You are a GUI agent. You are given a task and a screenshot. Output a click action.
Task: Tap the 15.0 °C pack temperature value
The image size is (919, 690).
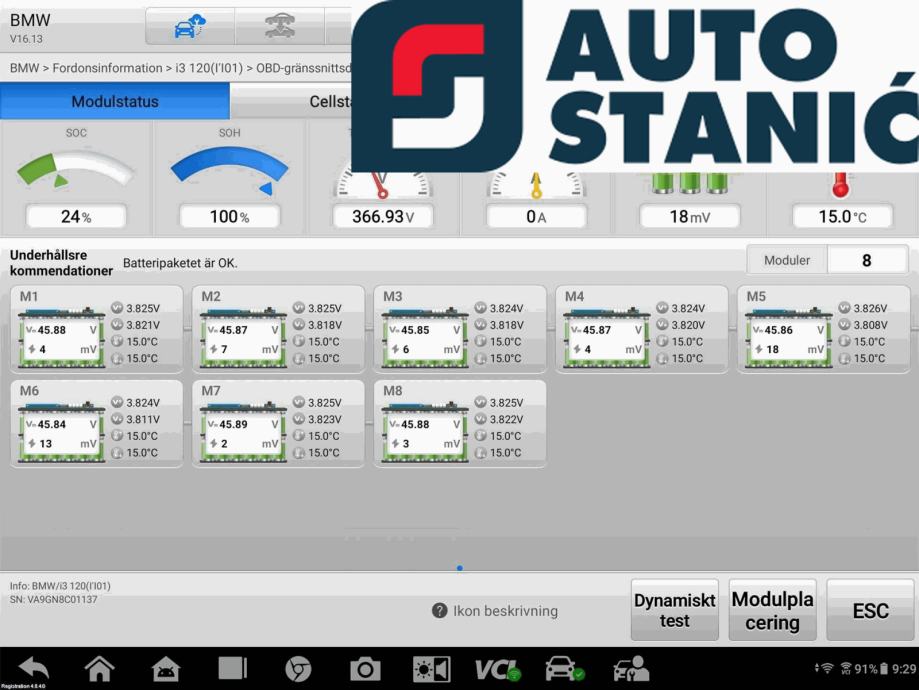coord(842,217)
